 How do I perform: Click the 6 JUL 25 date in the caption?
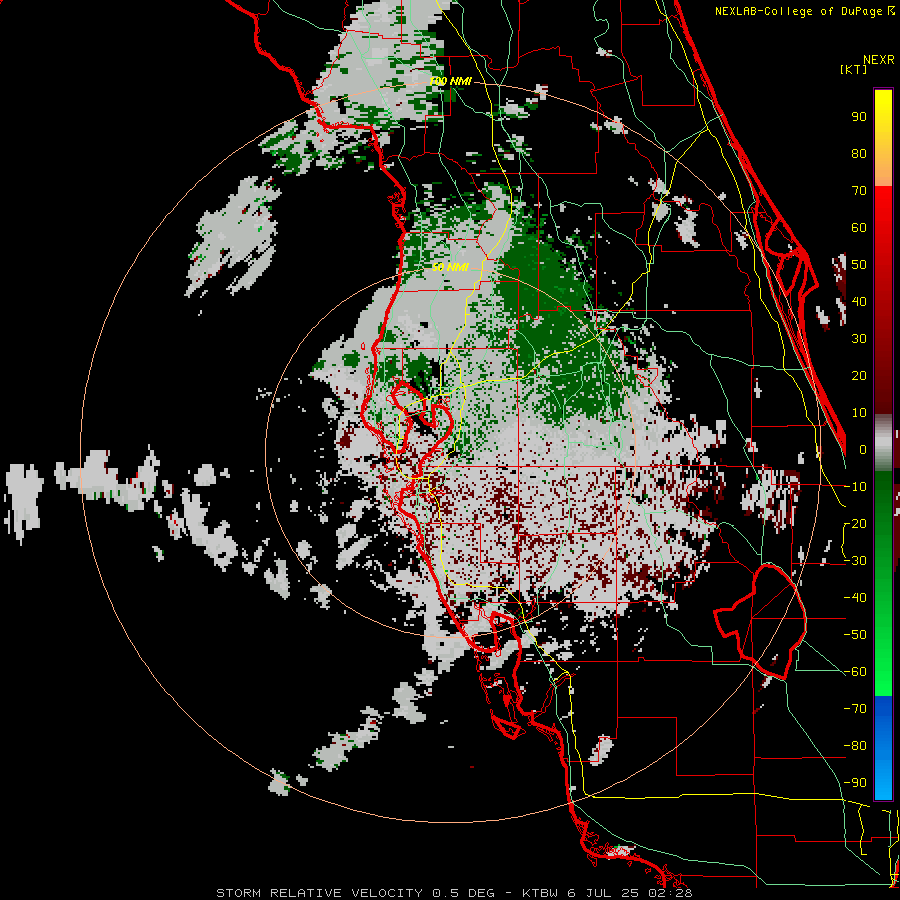point(603,893)
